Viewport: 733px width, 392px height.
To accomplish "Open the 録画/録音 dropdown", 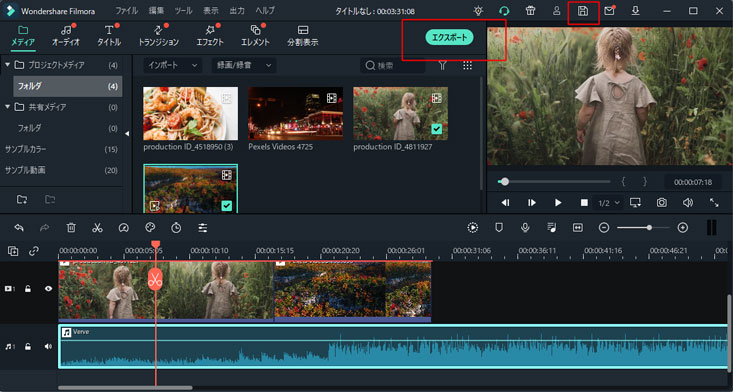I will click(244, 65).
